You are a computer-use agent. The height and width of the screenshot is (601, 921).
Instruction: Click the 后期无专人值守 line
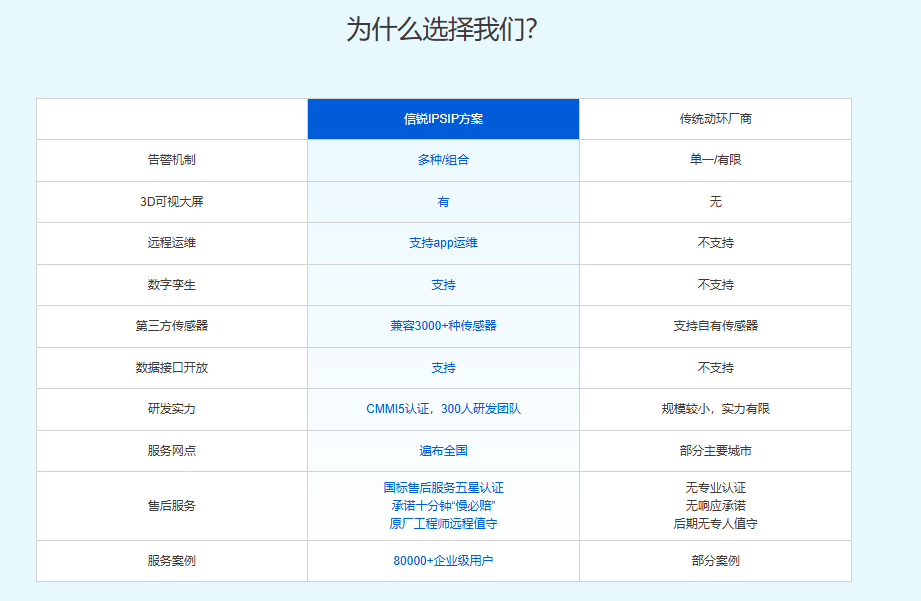[715, 523]
